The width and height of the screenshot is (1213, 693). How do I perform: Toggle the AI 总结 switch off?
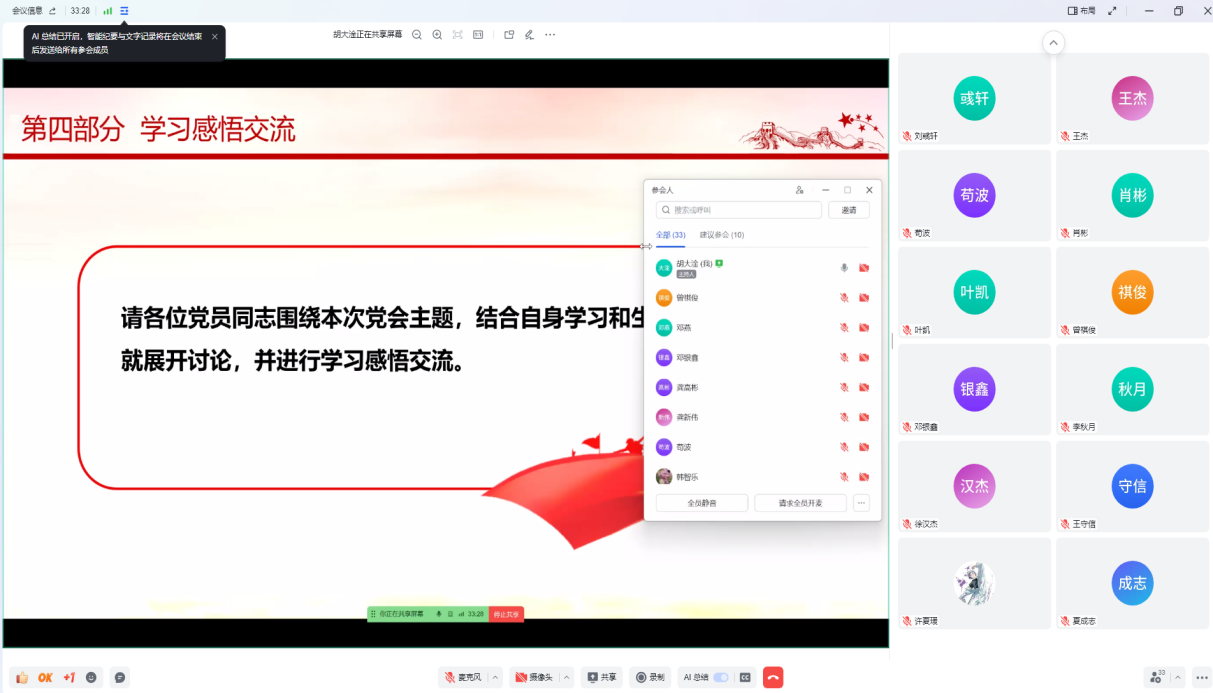coord(719,677)
